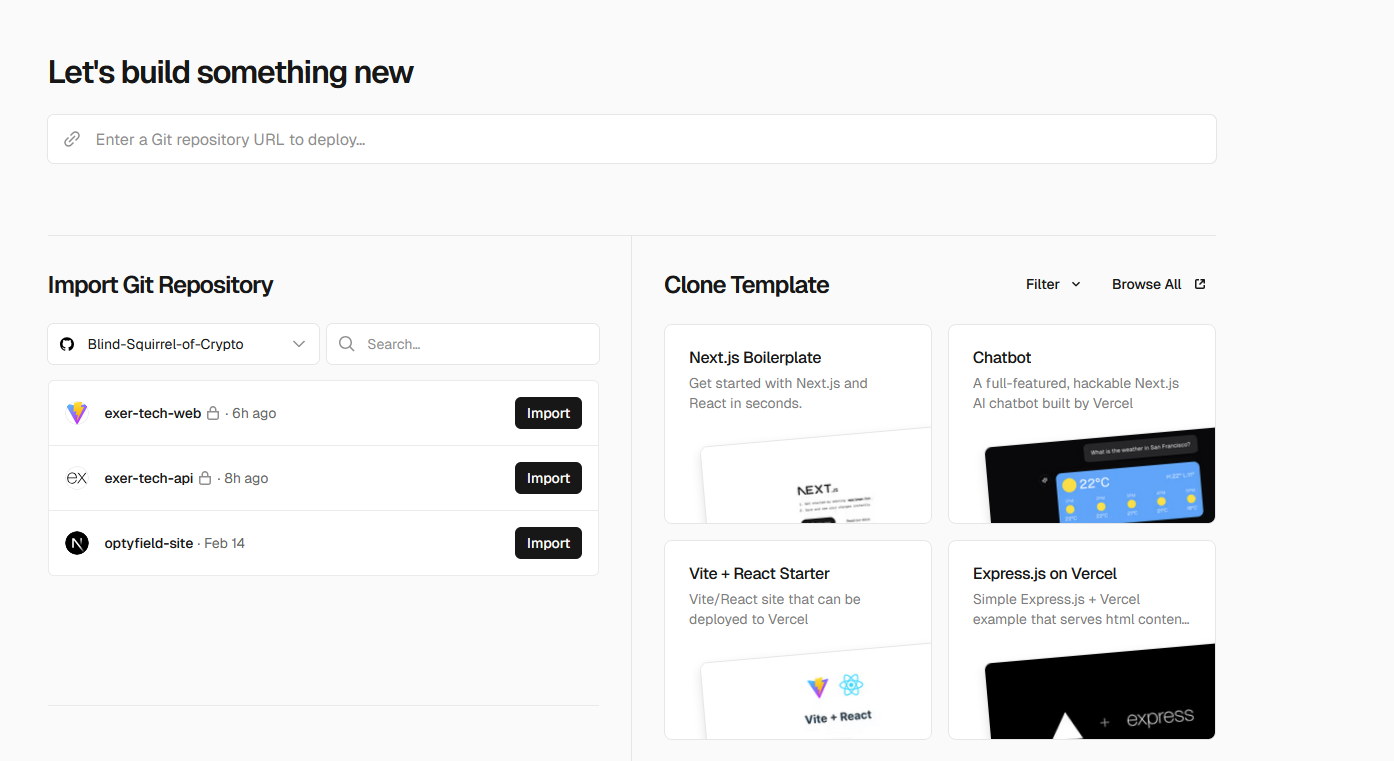The height and width of the screenshot is (761, 1394).
Task: Click the "Feb 14" date text
Action: coord(225,543)
